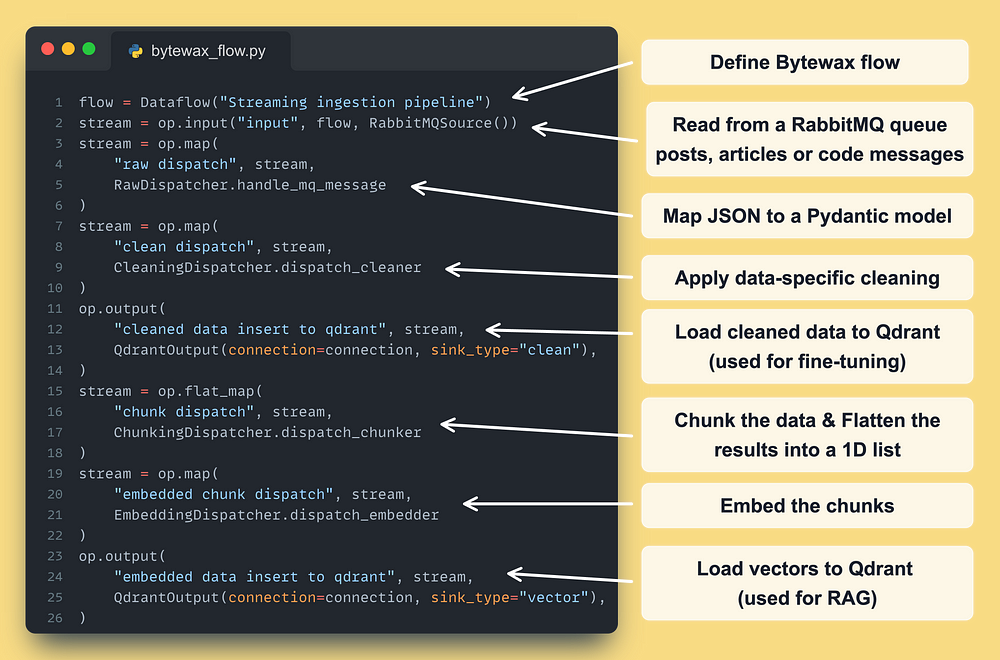
Task: Click the 'Apply data-specific cleaning' label
Action: (807, 278)
